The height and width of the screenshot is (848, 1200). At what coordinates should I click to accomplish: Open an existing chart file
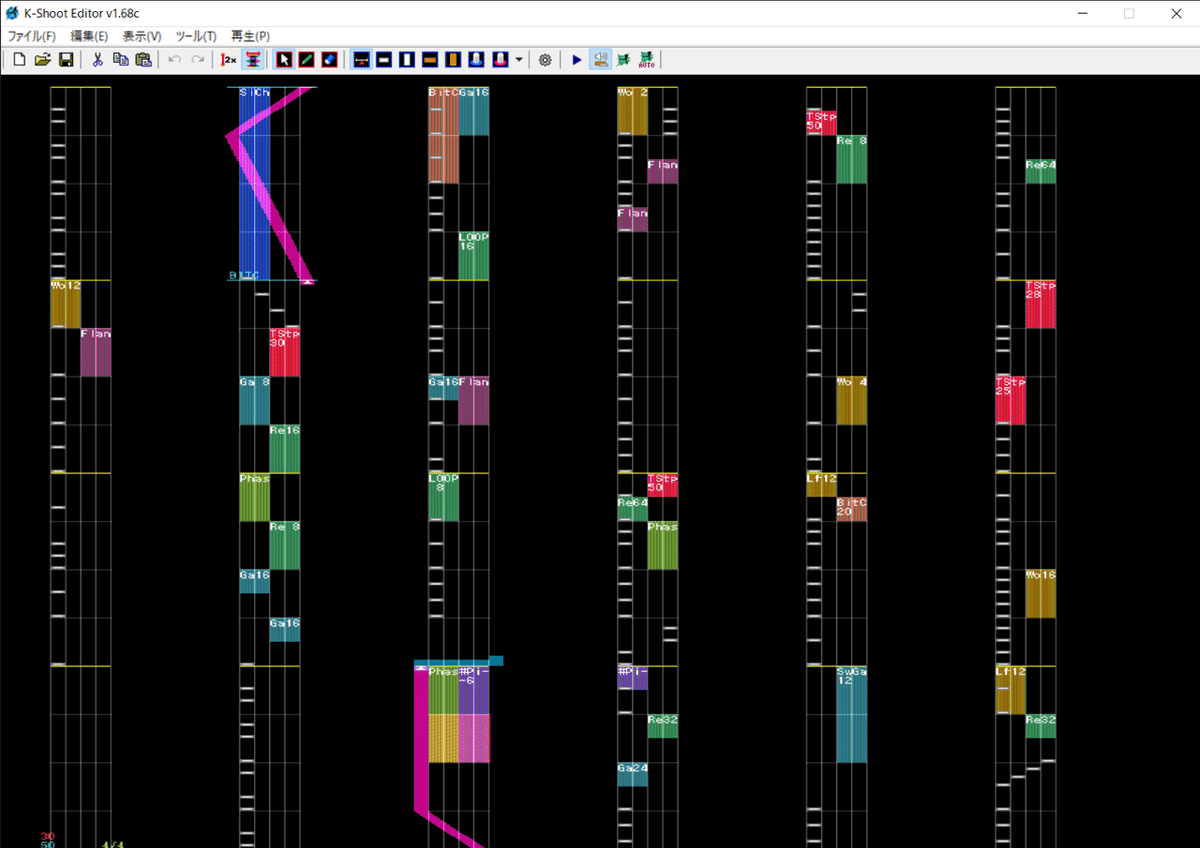pyautogui.click(x=43, y=60)
